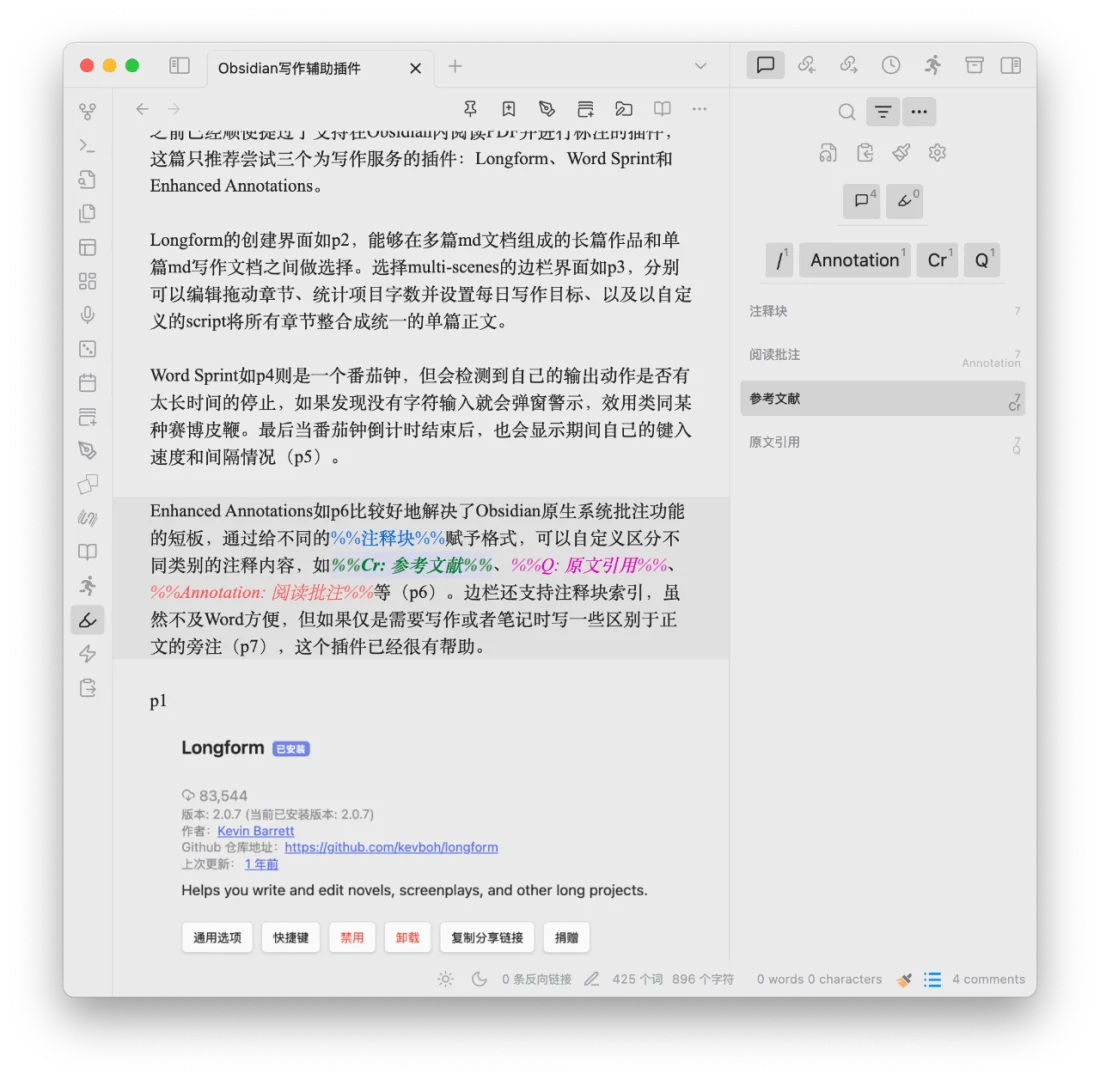The image size is (1100, 1080).
Task: Open the copy files icon in the ribbon
Action: pyautogui.click(x=88, y=213)
